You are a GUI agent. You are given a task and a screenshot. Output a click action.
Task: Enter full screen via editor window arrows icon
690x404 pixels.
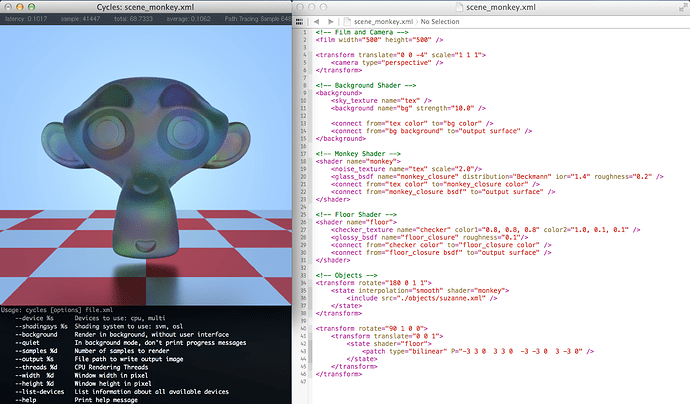[x=683, y=7]
